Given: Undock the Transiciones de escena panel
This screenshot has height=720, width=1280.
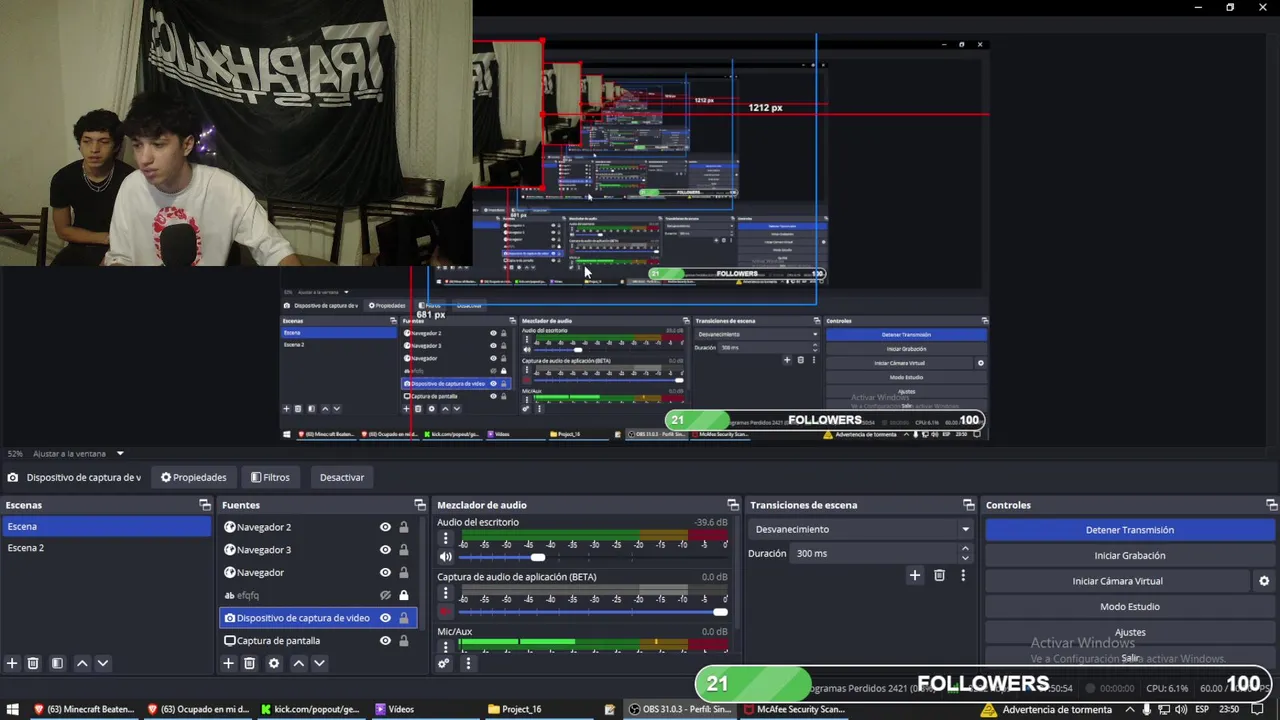Looking at the screenshot, I should [968, 505].
